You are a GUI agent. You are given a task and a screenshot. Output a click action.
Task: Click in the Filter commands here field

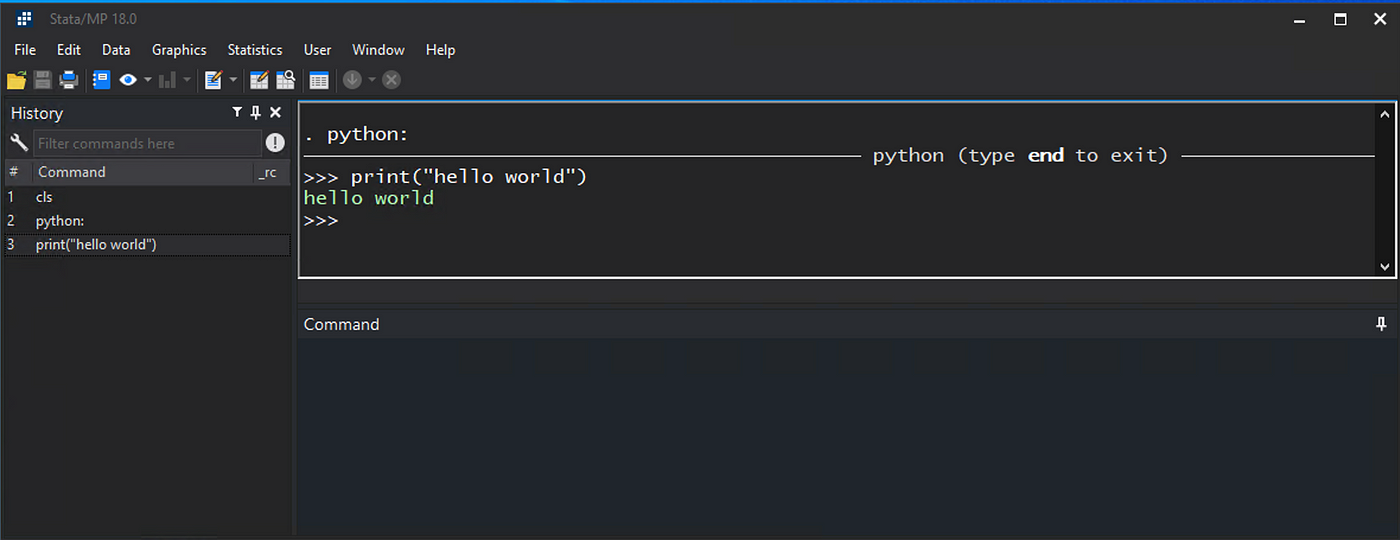147,143
